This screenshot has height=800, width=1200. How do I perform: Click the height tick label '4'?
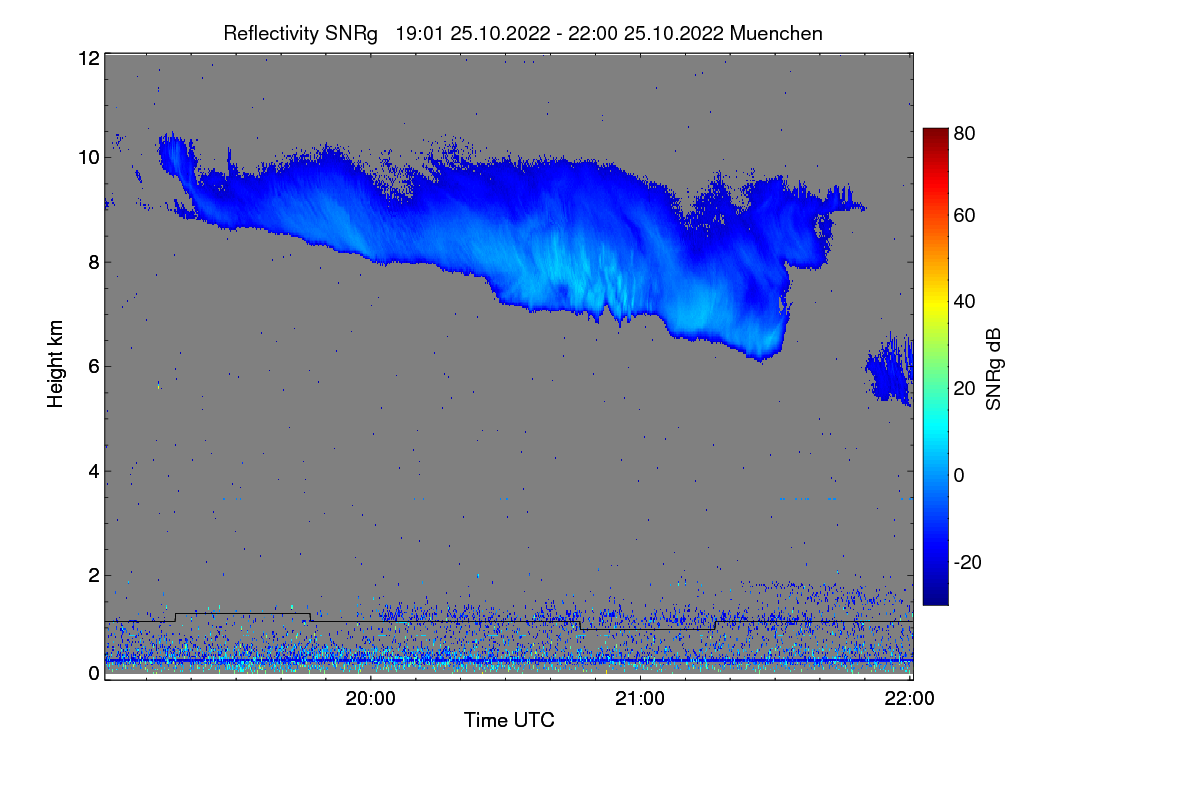click(93, 471)
